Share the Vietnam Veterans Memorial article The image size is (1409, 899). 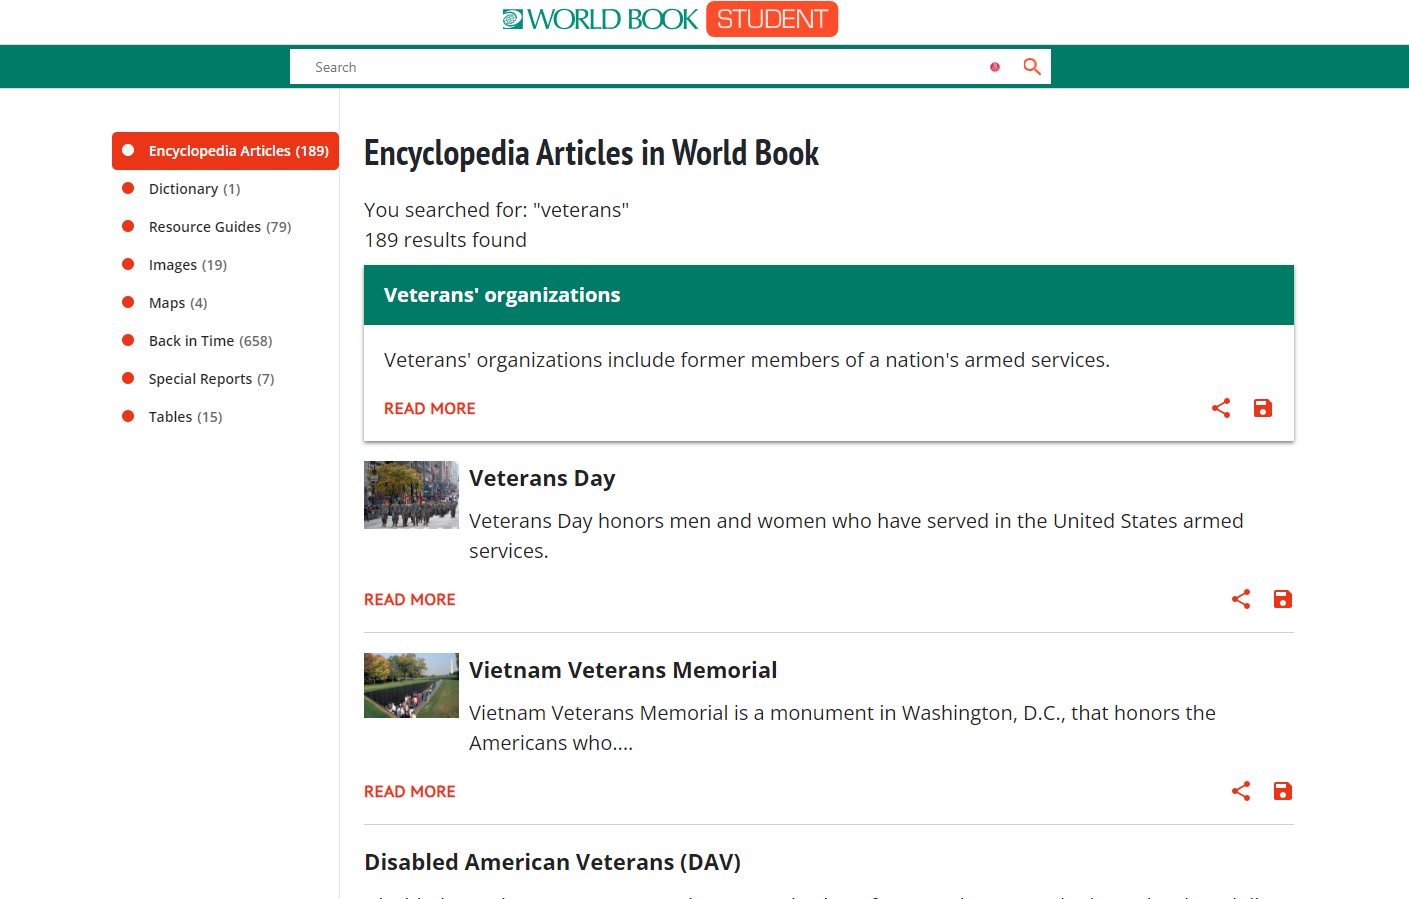point(1241,791)
